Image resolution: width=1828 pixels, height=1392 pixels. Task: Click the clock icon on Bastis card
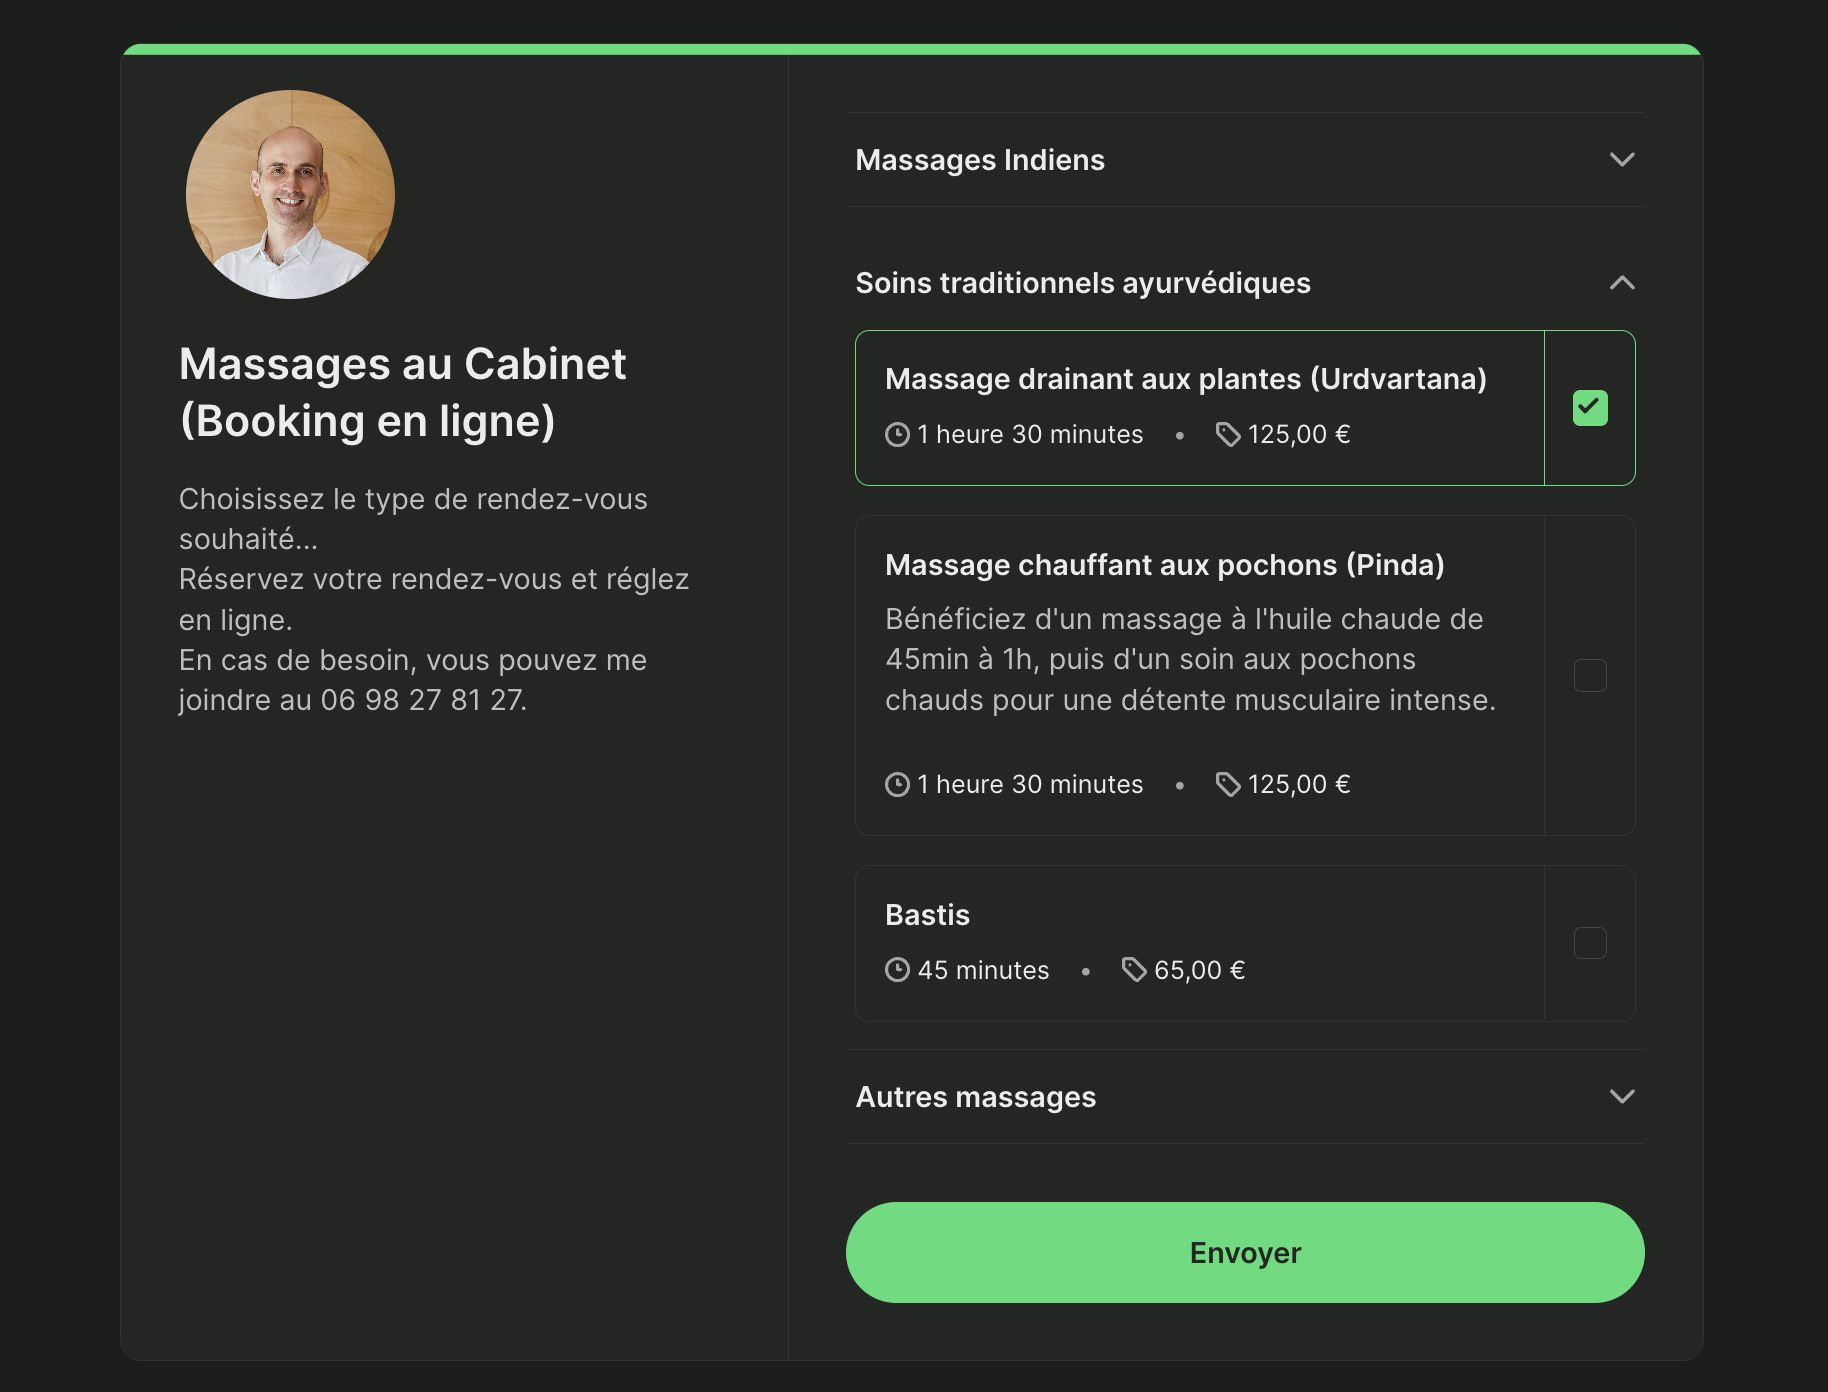(x=897, y=970)
